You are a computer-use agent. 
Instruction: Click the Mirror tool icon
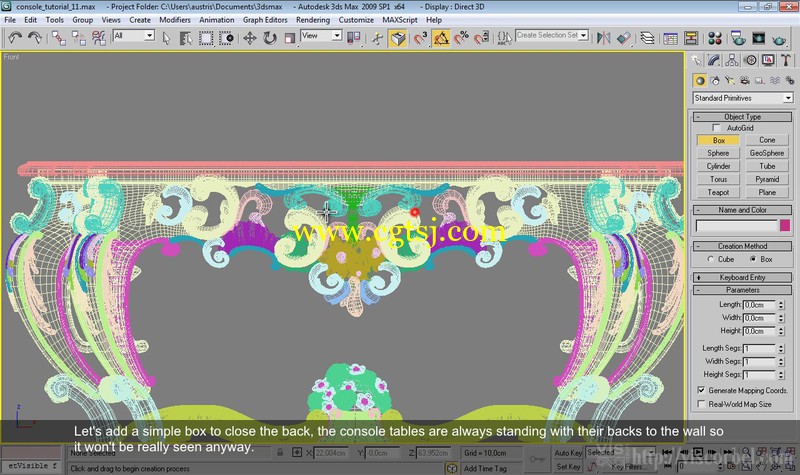603,38
